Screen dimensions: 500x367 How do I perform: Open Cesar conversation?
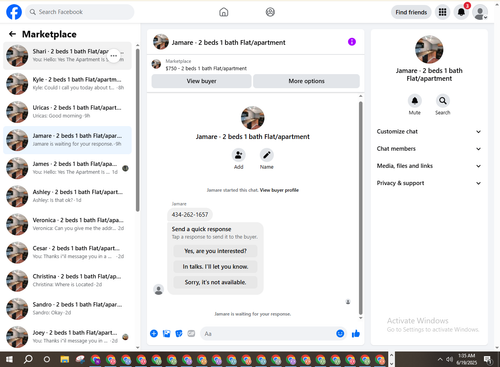tap(67, 252)
